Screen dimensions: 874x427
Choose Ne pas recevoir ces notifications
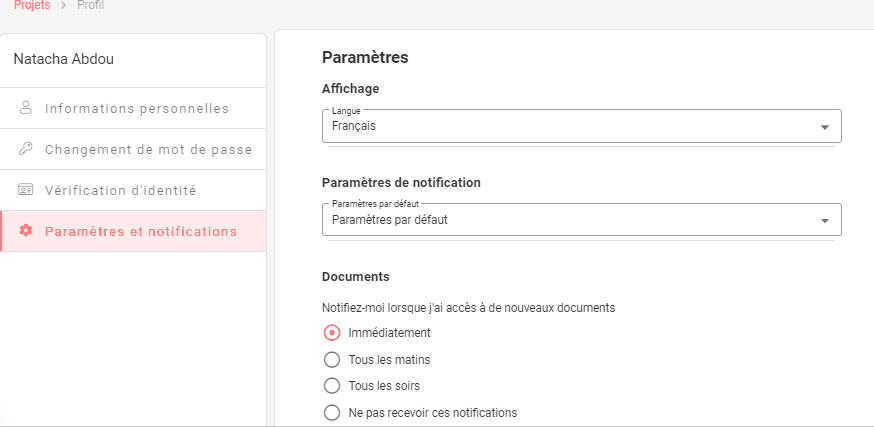[333, 412]
